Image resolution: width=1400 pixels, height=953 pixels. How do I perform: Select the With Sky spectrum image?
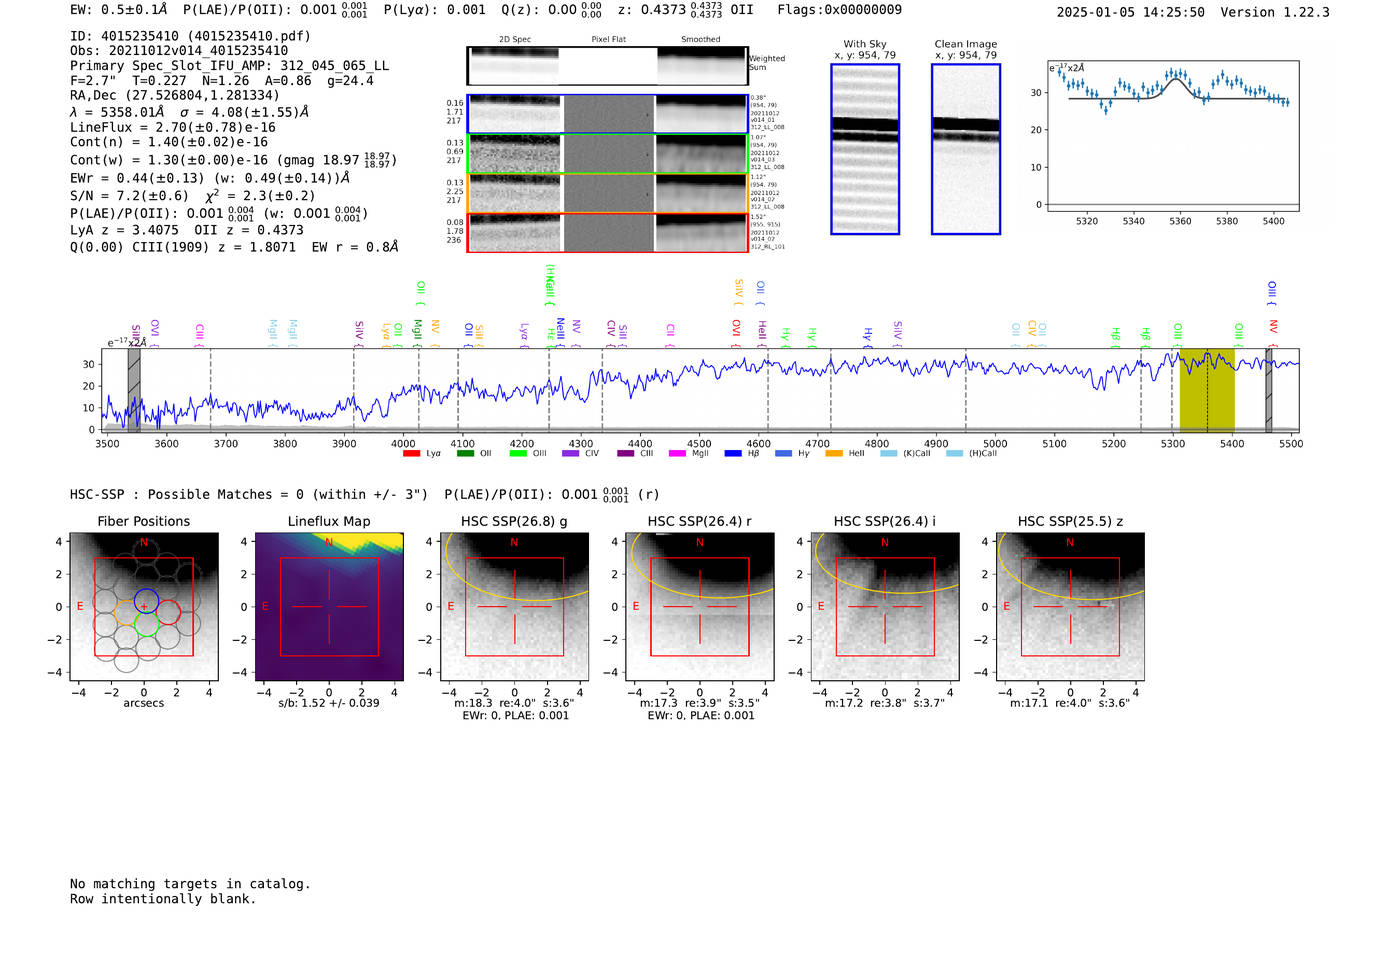pyautogui.click(x=865, y=149)
